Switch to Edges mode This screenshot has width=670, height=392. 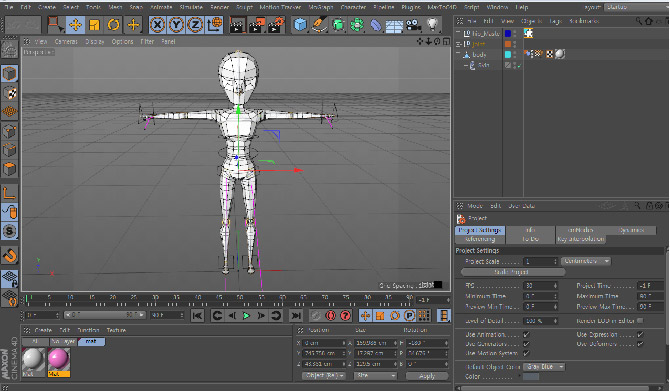9,150
